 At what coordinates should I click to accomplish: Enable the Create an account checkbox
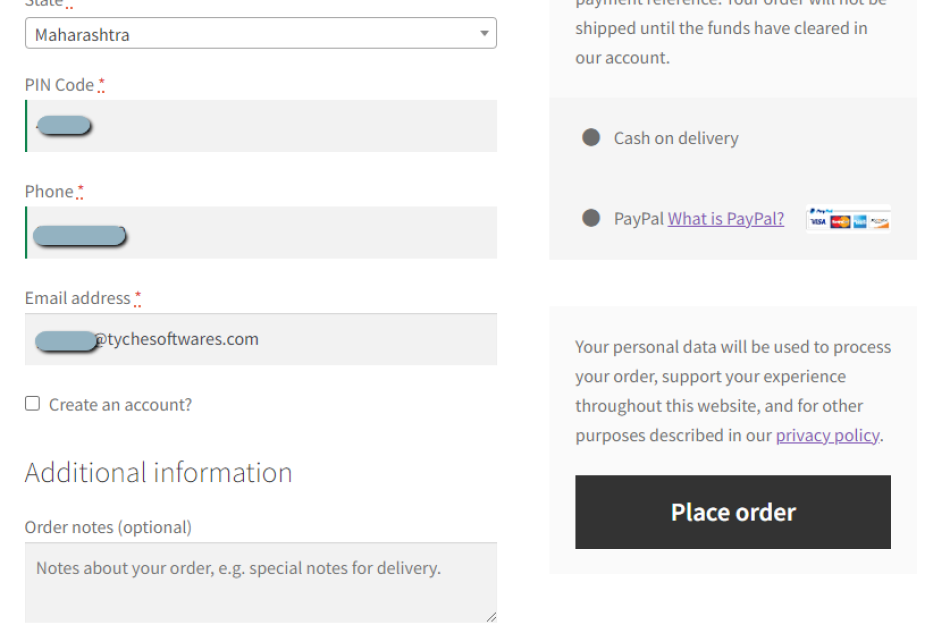tap(32, 403)
